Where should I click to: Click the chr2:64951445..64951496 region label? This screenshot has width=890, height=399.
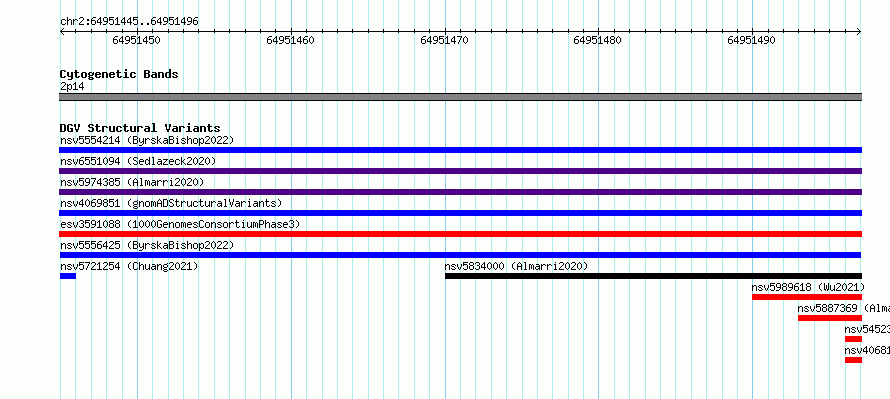(129, 22)
